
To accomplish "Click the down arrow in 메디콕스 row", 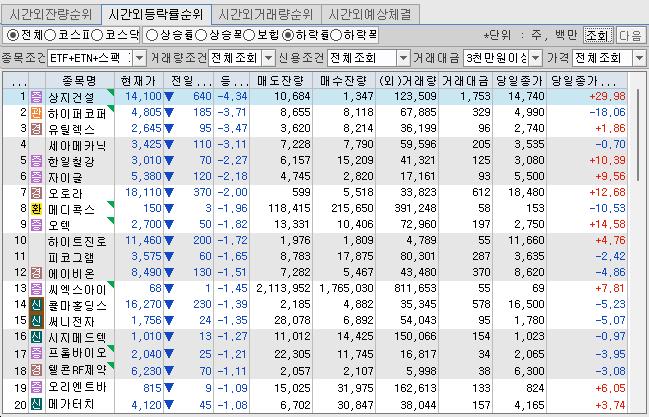I will coord(169,209).
